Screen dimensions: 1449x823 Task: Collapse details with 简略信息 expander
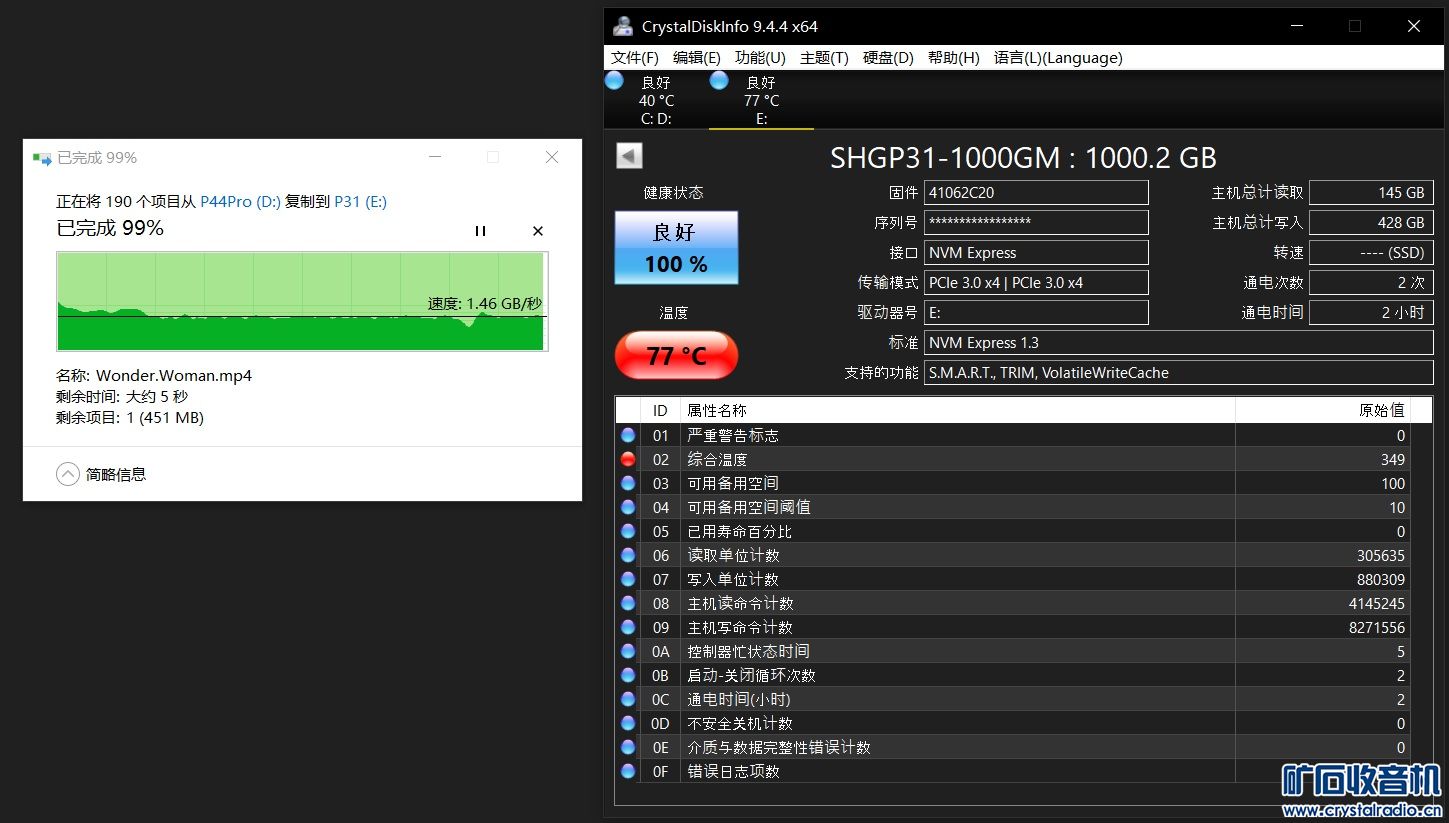point(101,474)
